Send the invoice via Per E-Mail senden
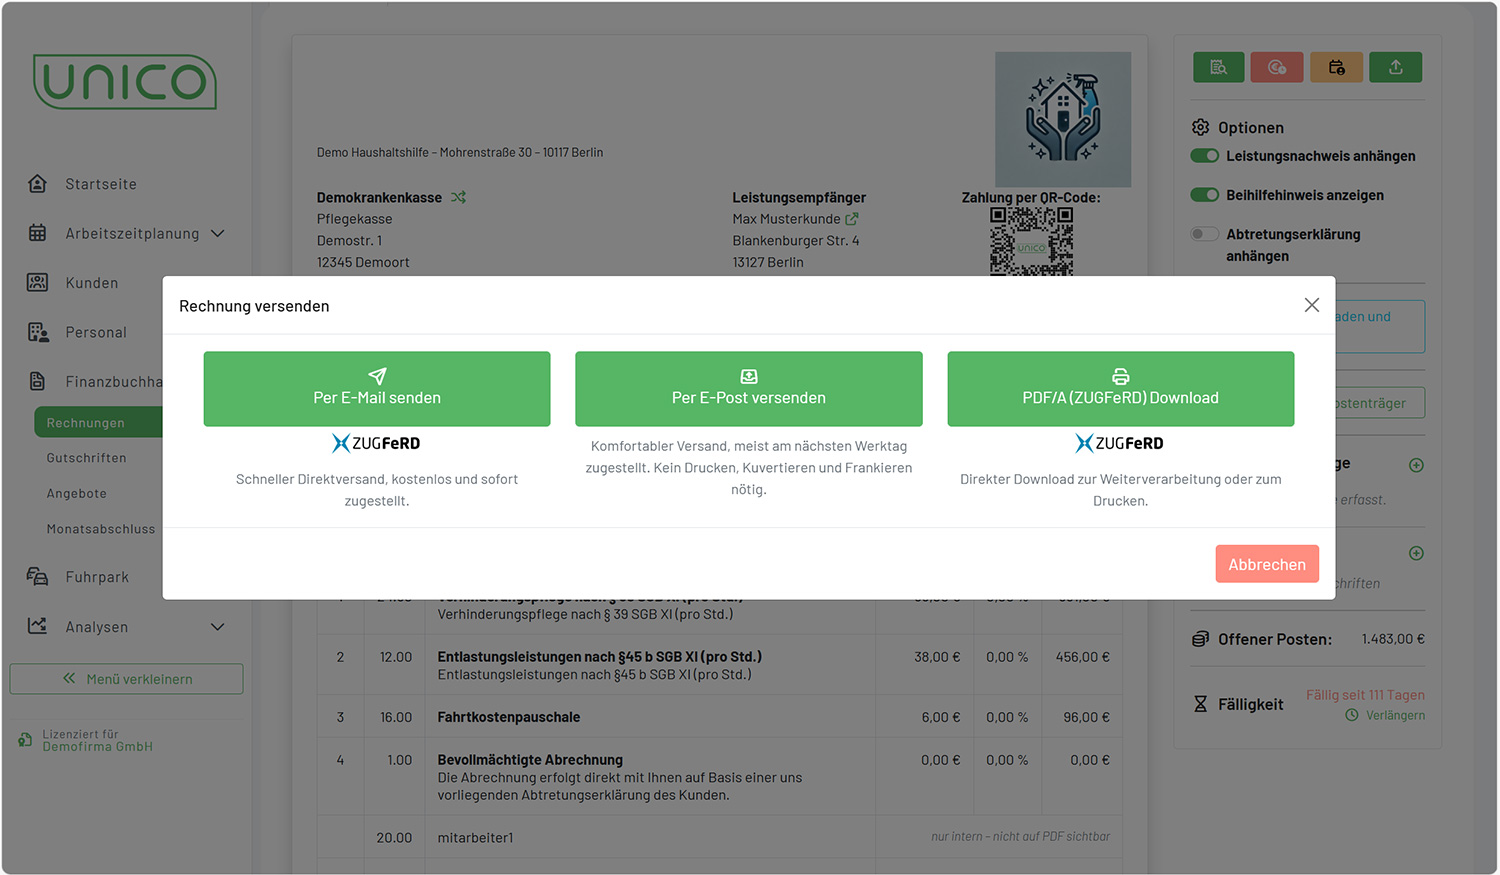Image resolution: width=1500 pixels, height=875 pixels. [x=377, y=388]
